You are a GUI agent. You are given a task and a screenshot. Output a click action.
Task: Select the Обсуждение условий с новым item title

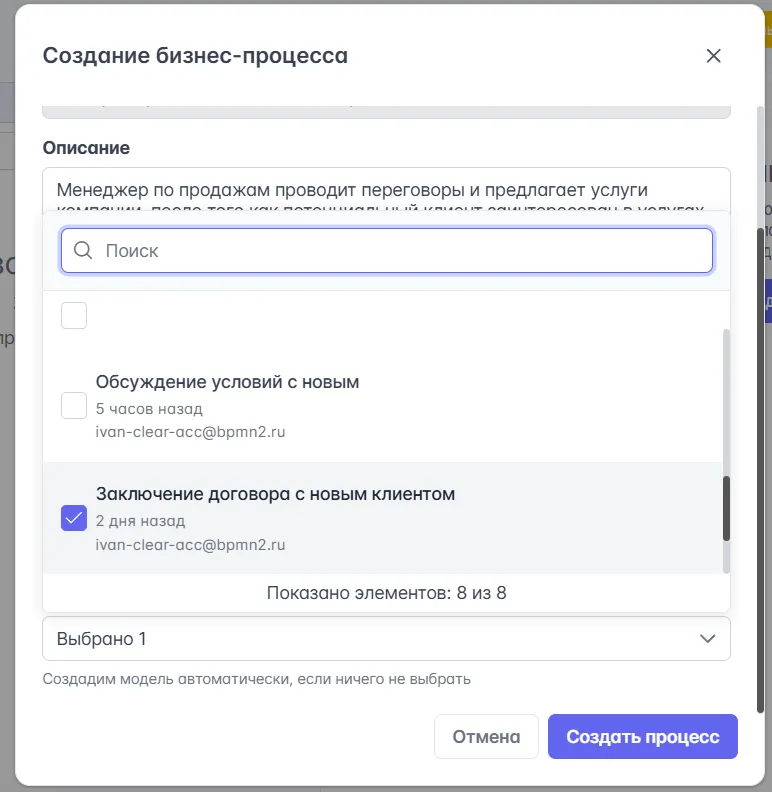[227, 382]
